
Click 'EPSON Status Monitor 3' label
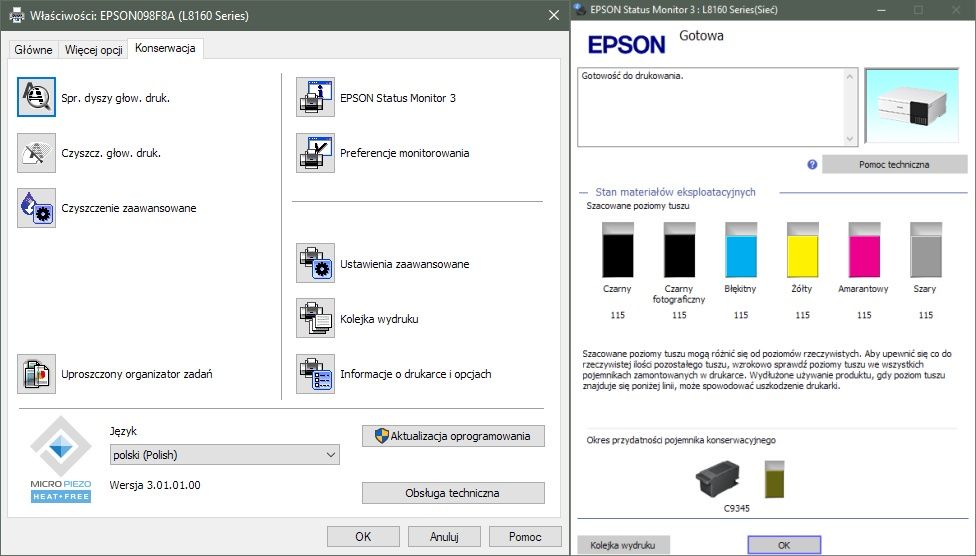tap(398, 98)
